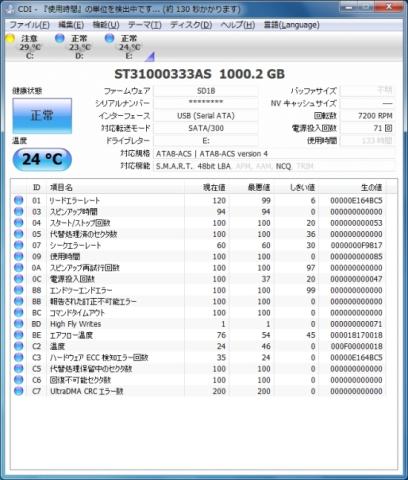Click the supported features field S.M.A.R.T.
Screen dimensions: 408x480
click(275, 166)
